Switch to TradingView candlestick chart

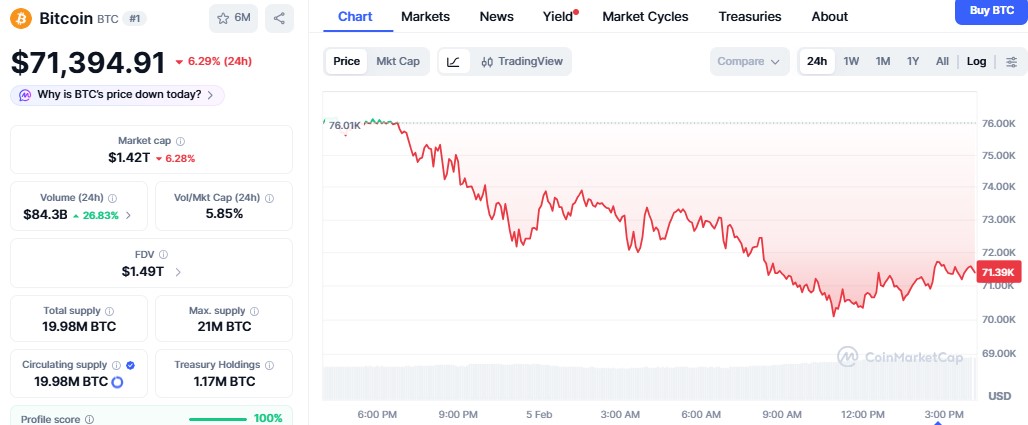pyautogui.click(x=521, y=61)
